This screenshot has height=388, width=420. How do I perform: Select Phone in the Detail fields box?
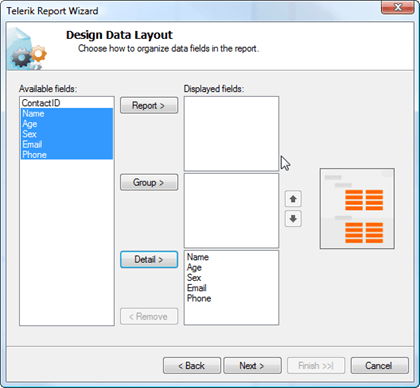click(231, 298)
